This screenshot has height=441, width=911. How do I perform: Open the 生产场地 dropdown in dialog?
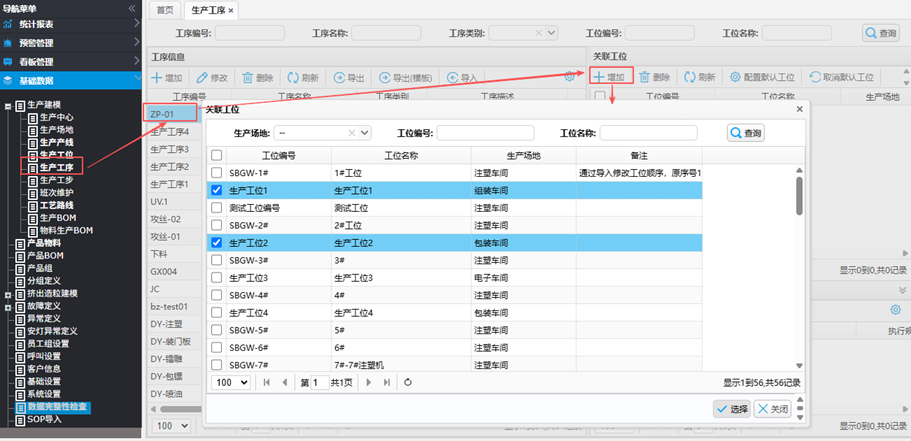pos(365,133)
